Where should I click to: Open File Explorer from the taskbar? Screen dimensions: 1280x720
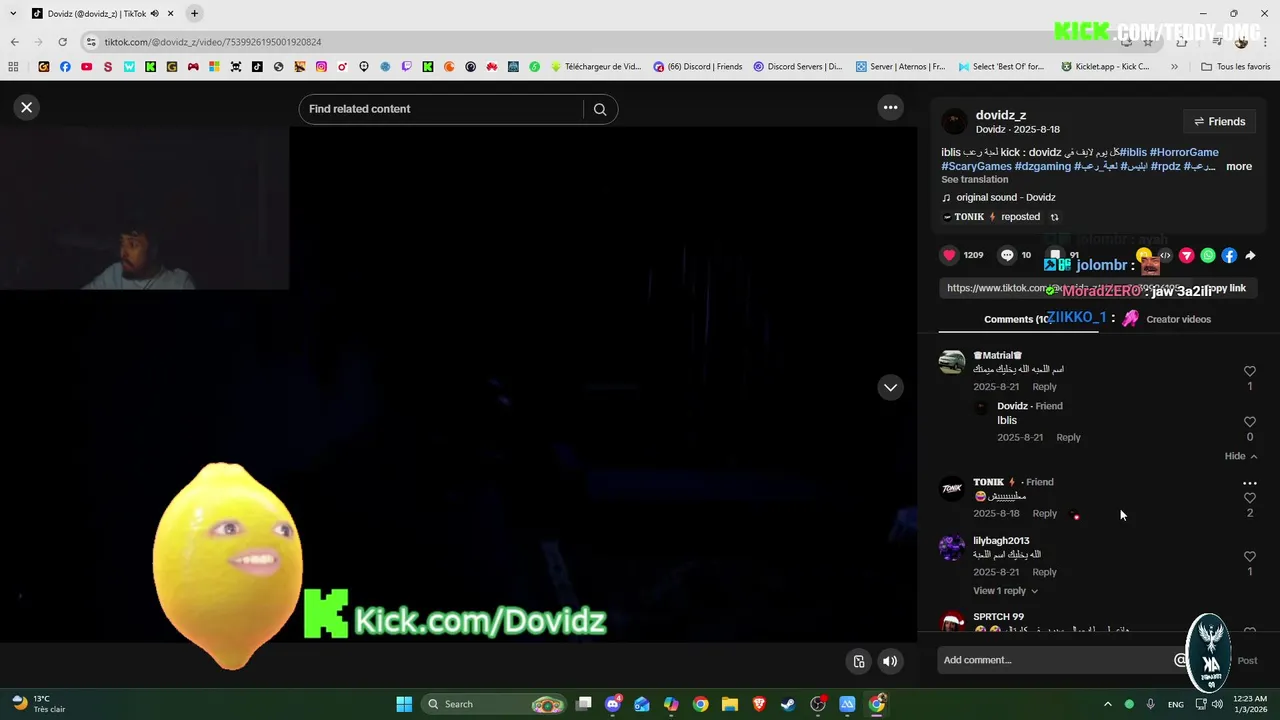[730, 704]
